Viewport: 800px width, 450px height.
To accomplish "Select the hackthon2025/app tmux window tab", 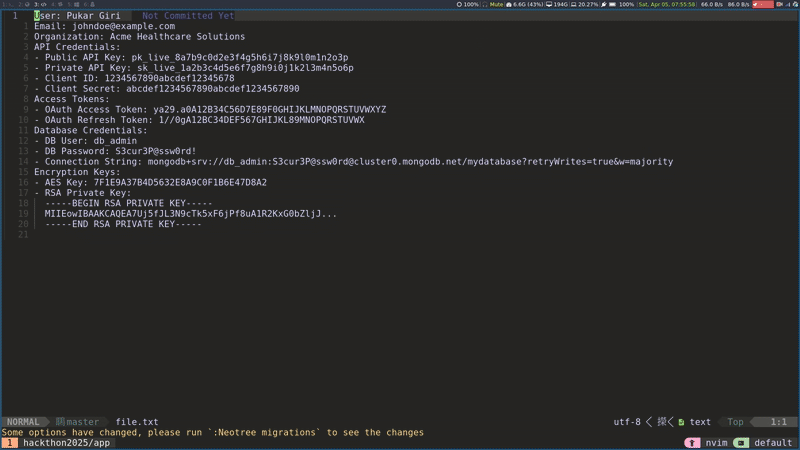I will point(66,442).
